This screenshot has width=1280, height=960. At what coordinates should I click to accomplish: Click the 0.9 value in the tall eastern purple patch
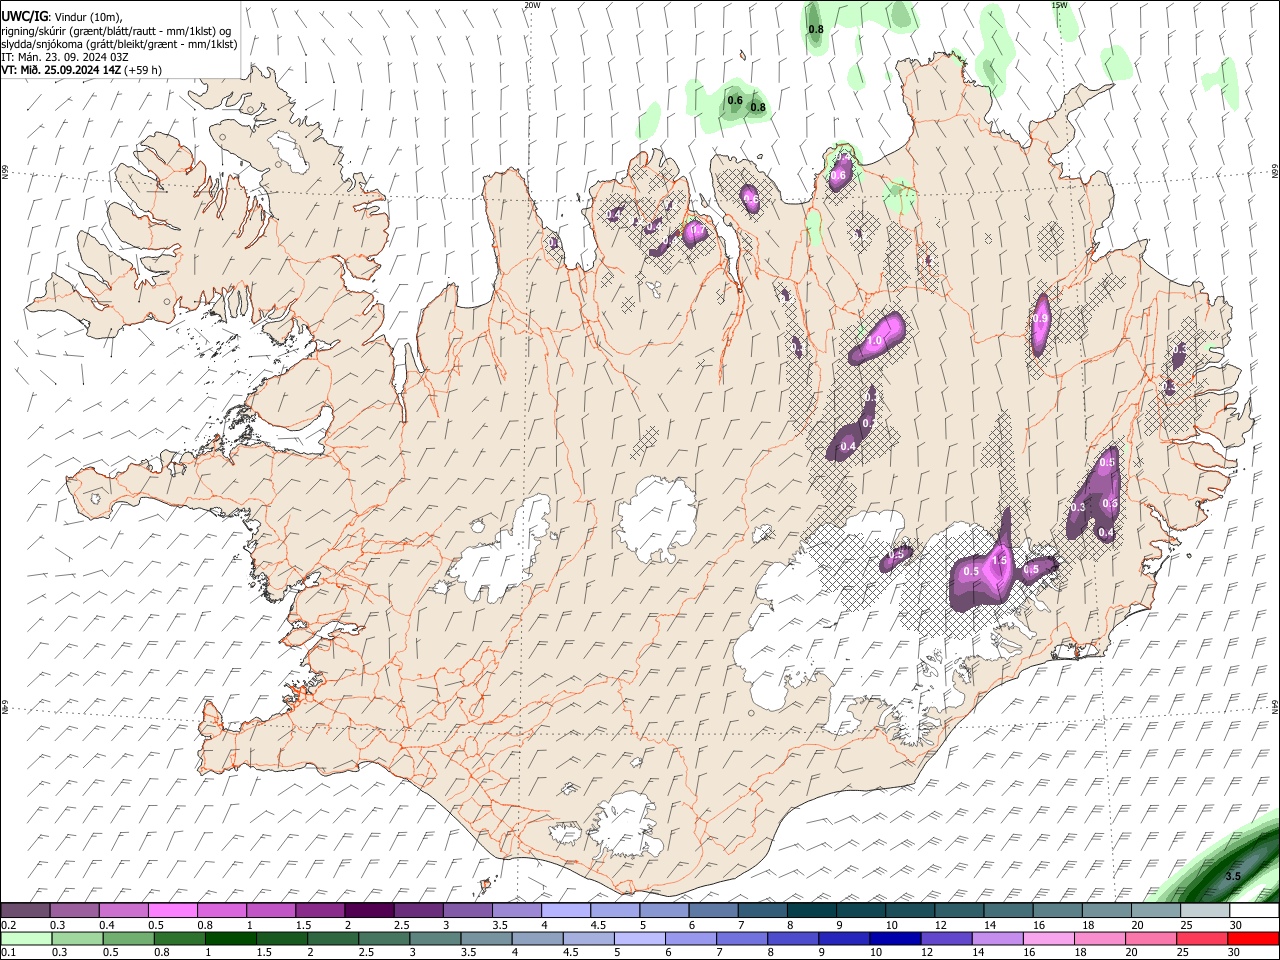point(1040,319)
